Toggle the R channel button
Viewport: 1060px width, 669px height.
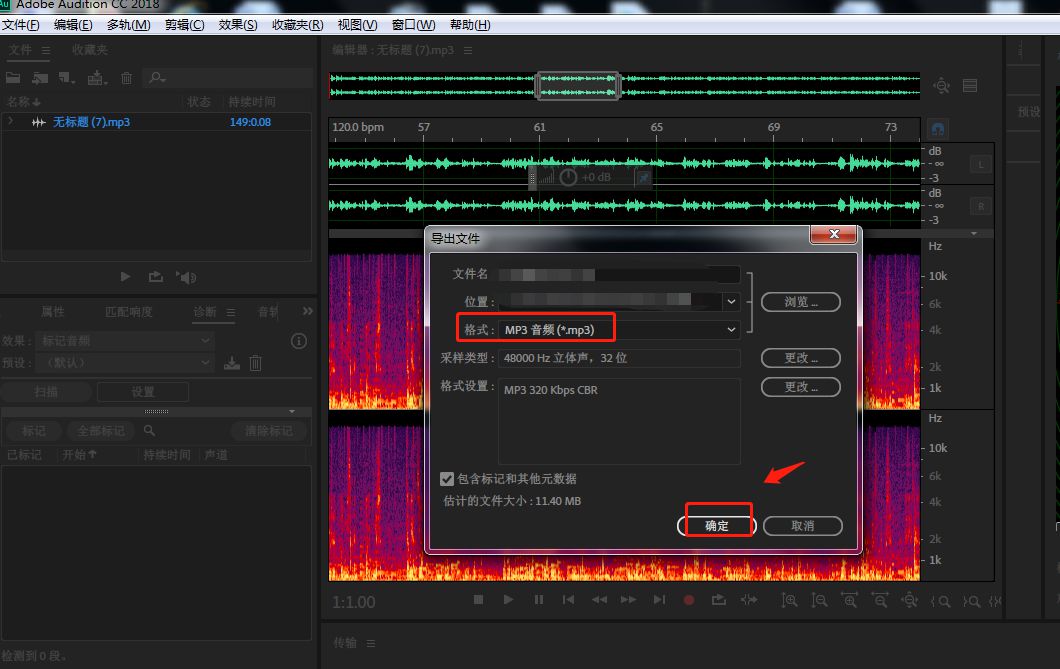pos(981,206)
